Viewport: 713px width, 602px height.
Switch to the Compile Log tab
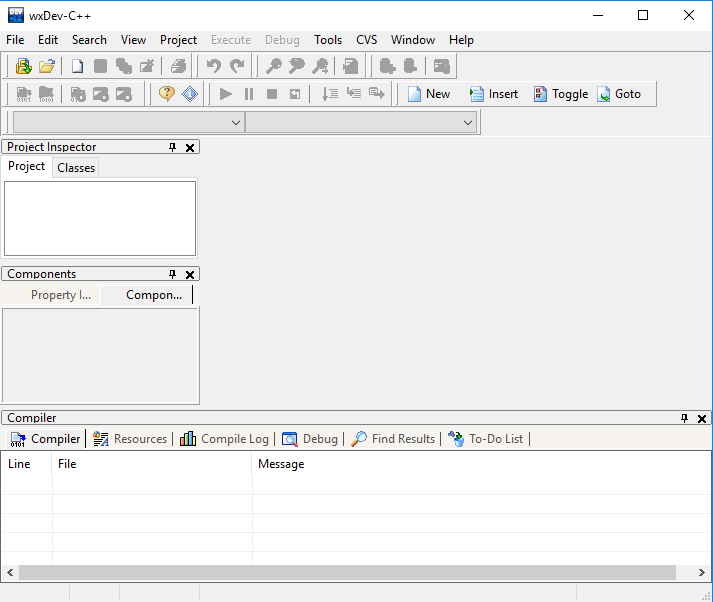point(224,439)
